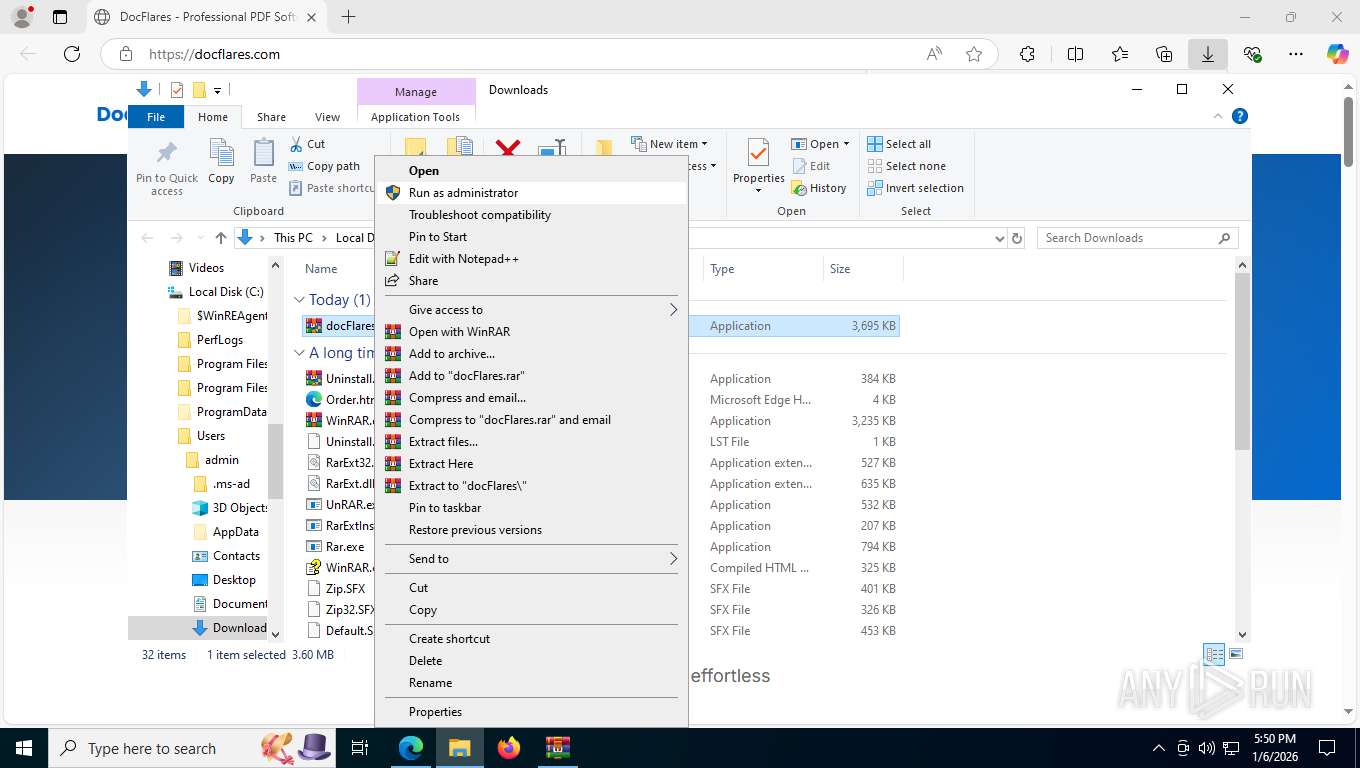Choose Add to "docFlares.rar"
This screenshot has width=1360, height=768.
coord(531,376)
